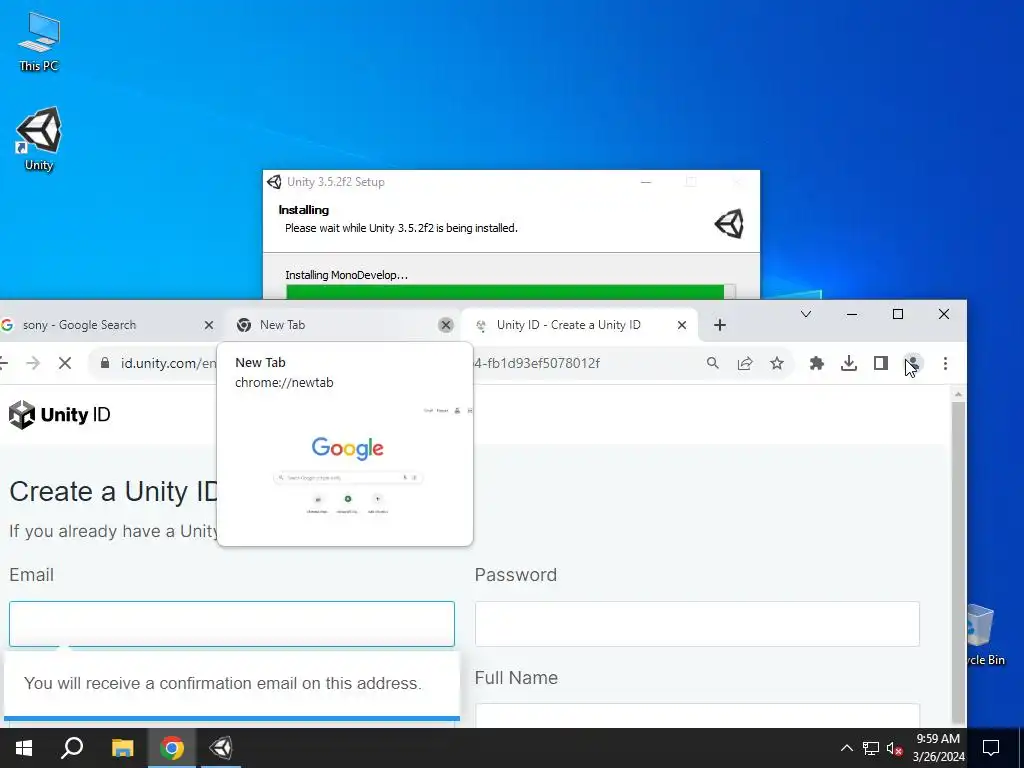Click the New Tab preview thumbnail

pyautogui.click(x=347, y=469)
